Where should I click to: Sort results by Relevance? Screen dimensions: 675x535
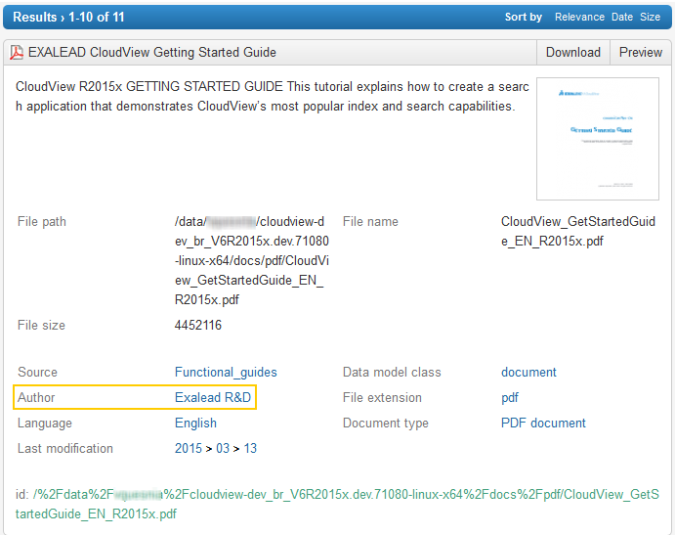tap(579, 17)
